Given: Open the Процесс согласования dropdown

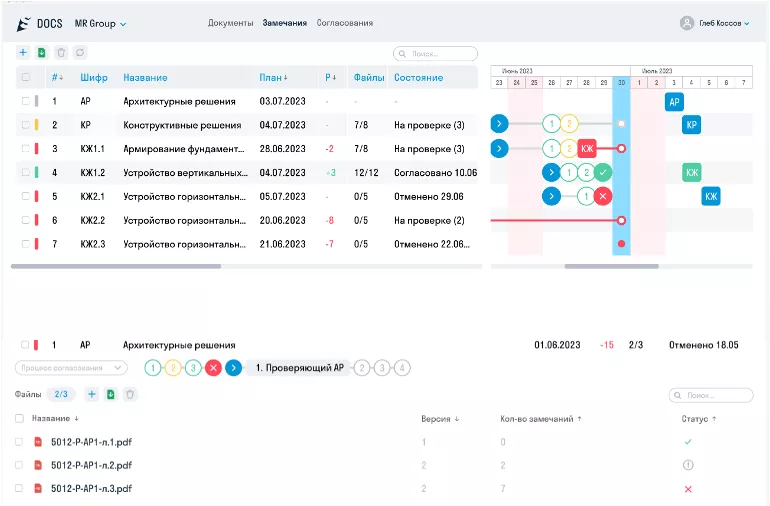Looking at the screenshot, I should 71,368.
